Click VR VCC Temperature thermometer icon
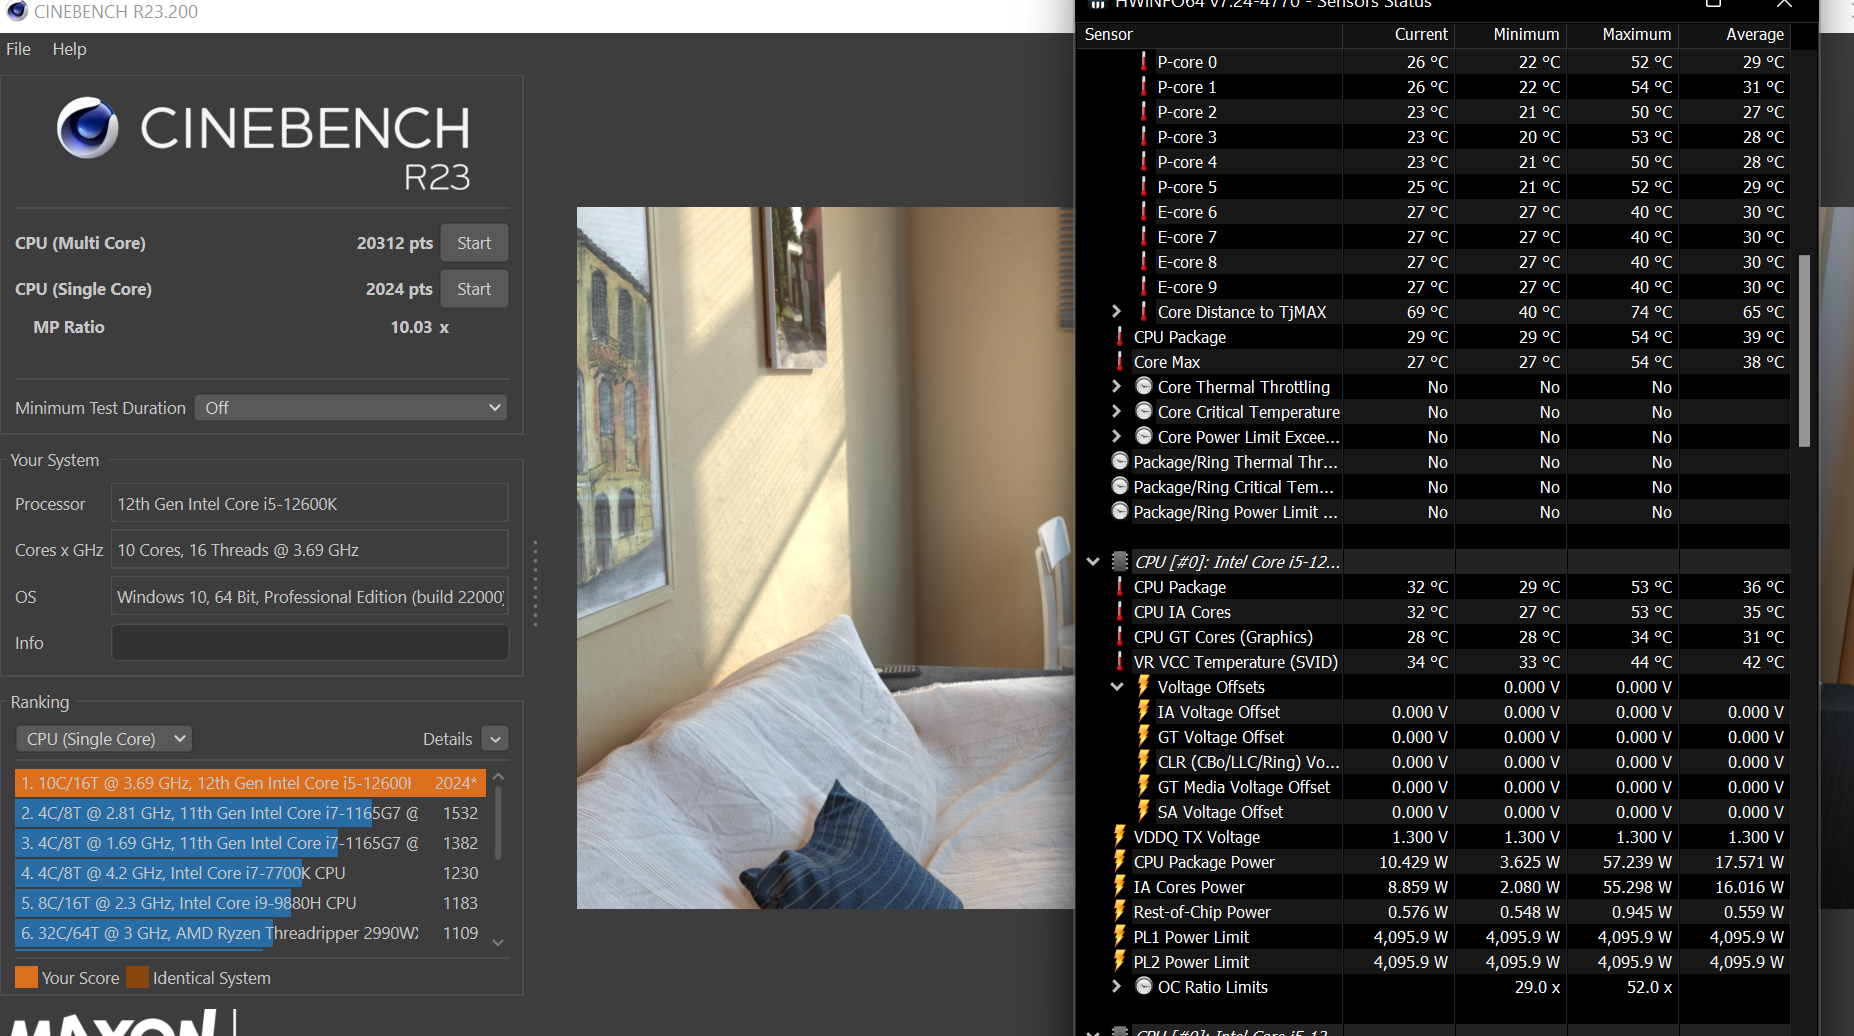Viewport: 1854px width, 1036px height. click(1120, 661)
